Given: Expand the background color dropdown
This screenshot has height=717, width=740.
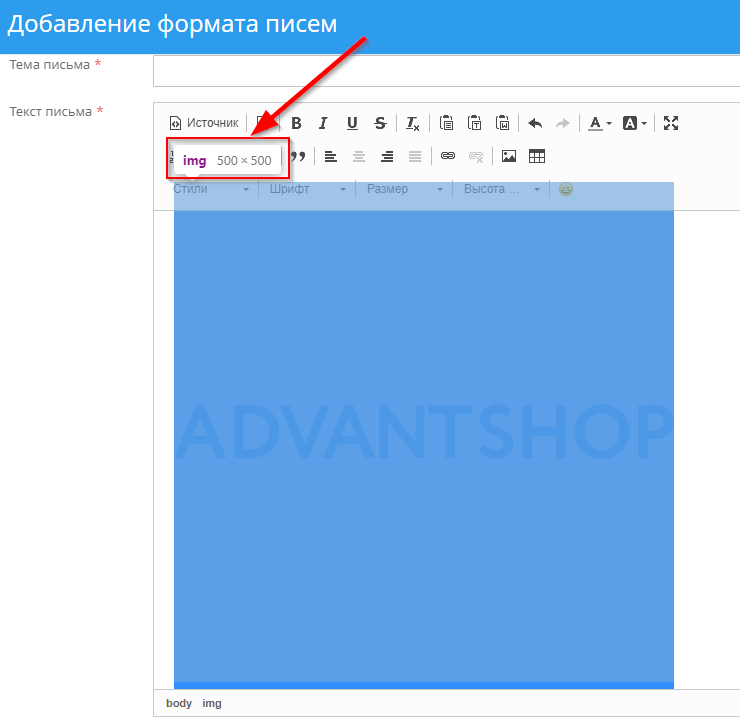Looking at the screenshot, I should (635, 123).
